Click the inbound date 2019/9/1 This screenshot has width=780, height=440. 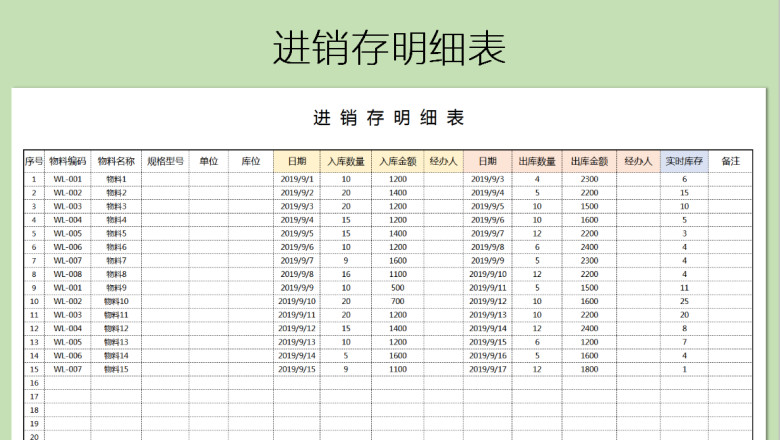point(297,179)
